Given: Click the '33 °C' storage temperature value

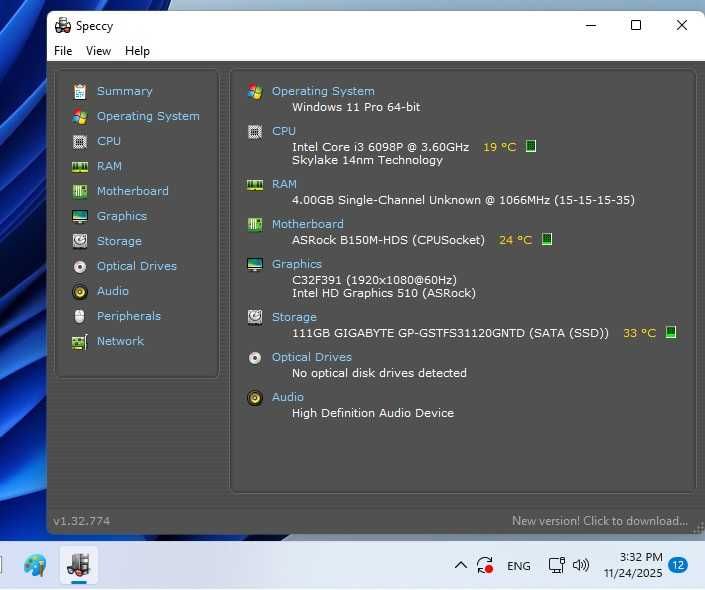Looking at the screenshot, I should click(x=639, y=334).
